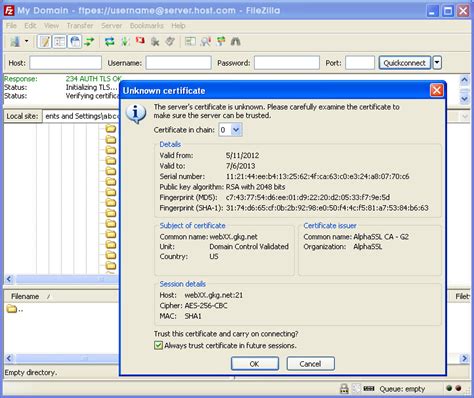
Task: Toggle synchronized browsing
Action: coord(221,42)
